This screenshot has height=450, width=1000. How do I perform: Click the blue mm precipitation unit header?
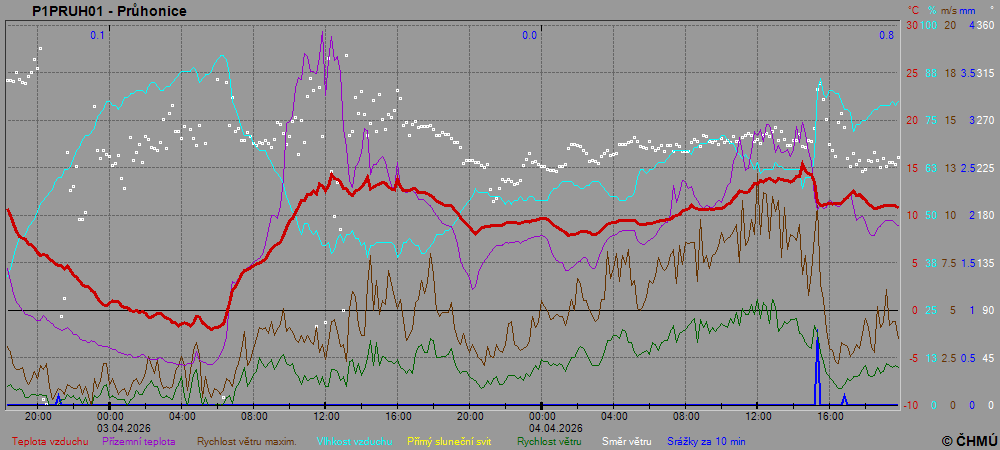pos(969,10)
